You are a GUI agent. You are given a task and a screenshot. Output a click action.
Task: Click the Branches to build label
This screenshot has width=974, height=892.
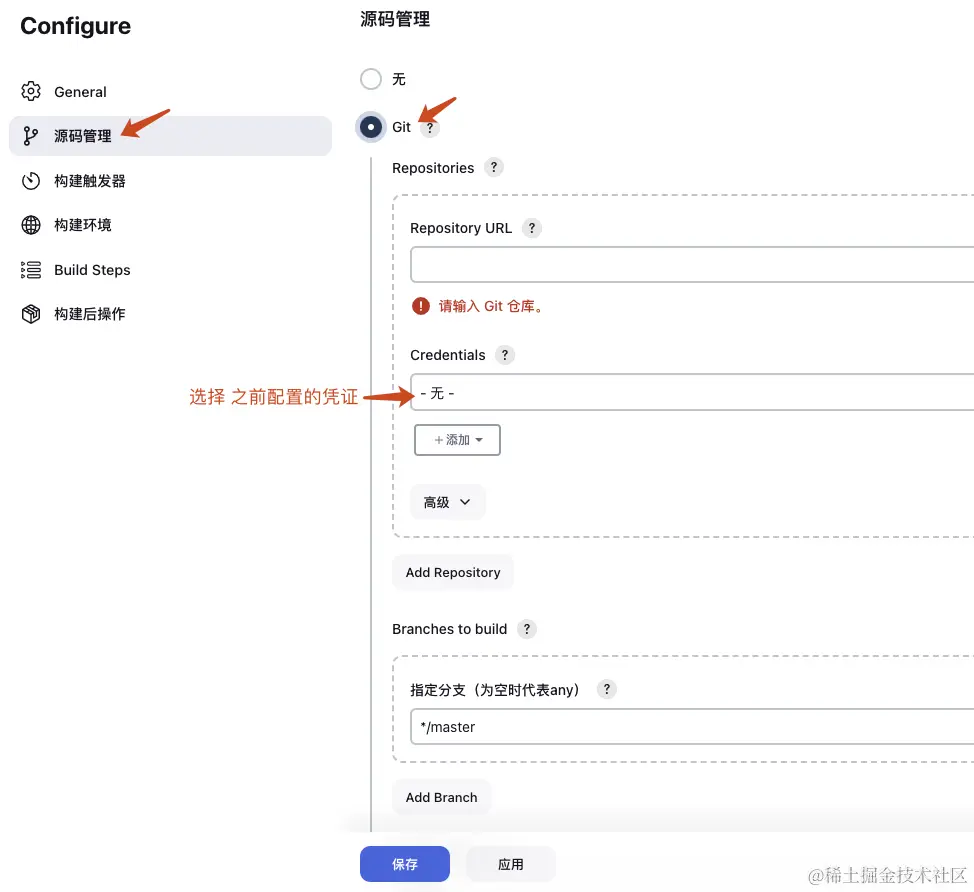coord(450,629)
